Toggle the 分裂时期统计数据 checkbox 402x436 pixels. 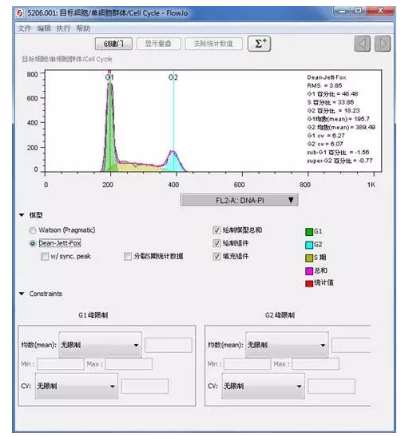[128, 256]
